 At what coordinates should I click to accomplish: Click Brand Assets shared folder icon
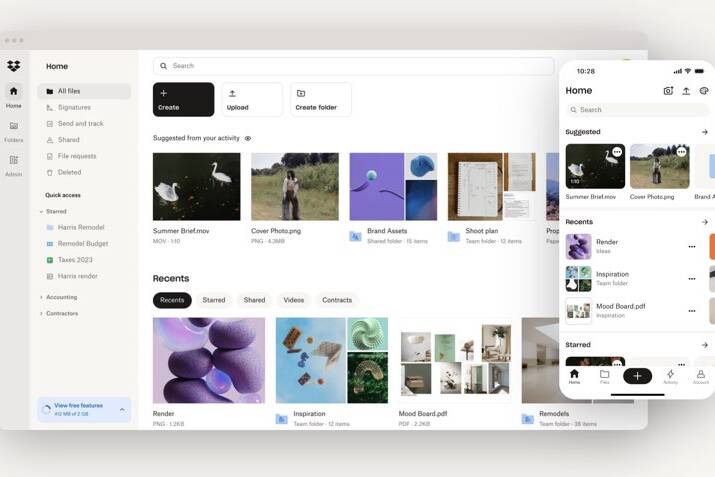pos(355,236)
